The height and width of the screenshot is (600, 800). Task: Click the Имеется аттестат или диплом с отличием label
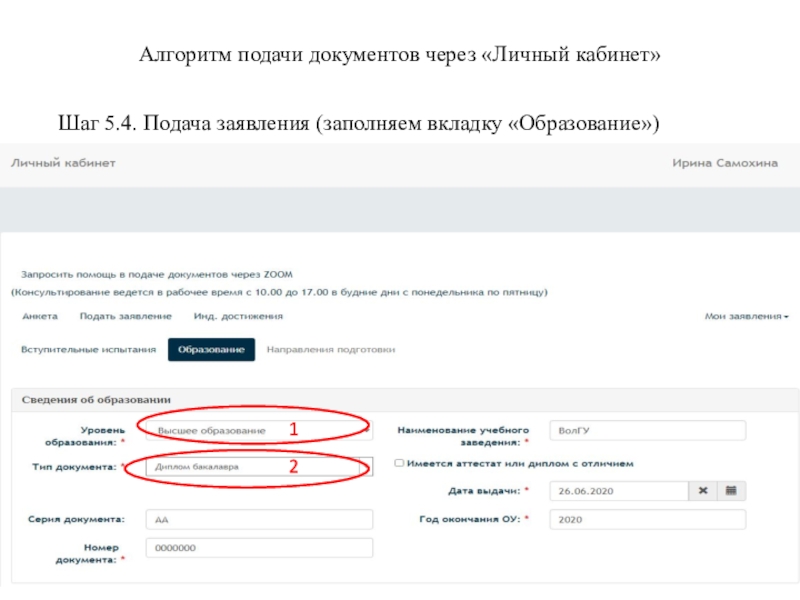(520, 464)
